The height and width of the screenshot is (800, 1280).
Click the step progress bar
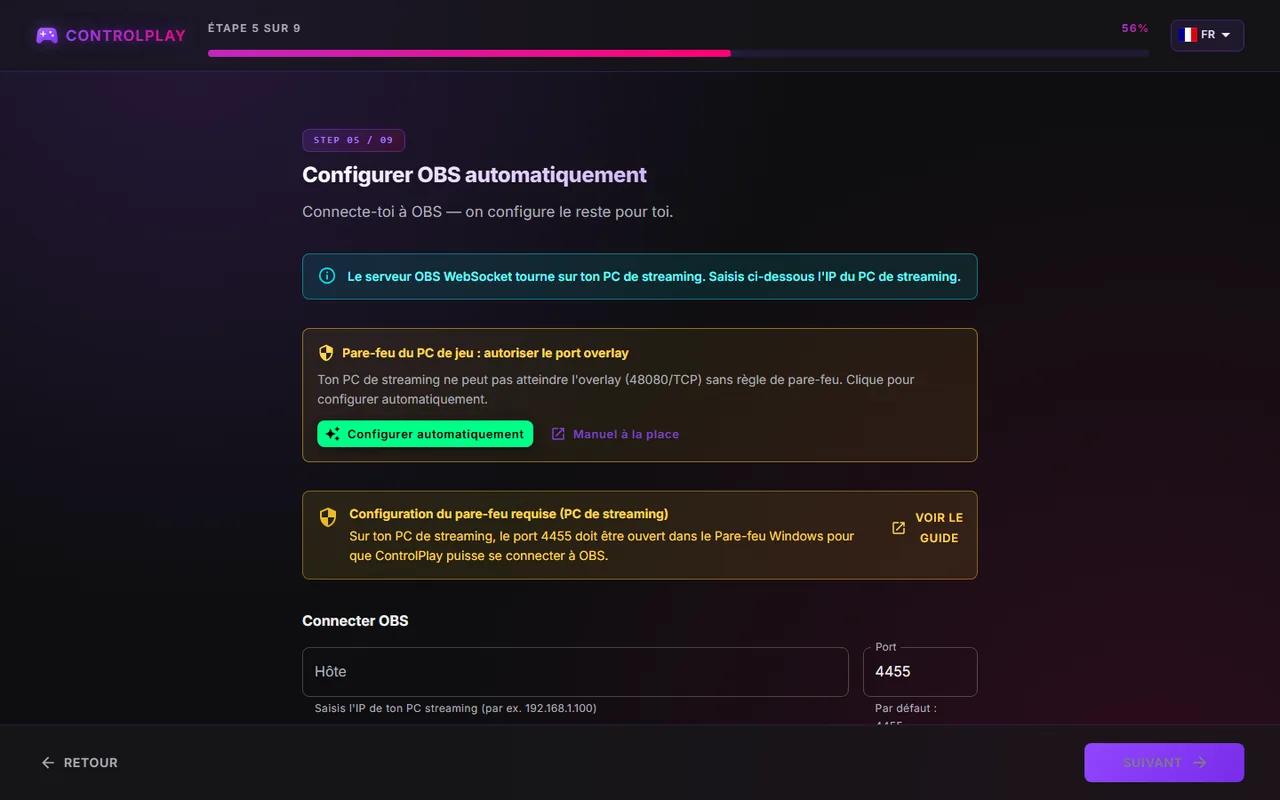678,53
